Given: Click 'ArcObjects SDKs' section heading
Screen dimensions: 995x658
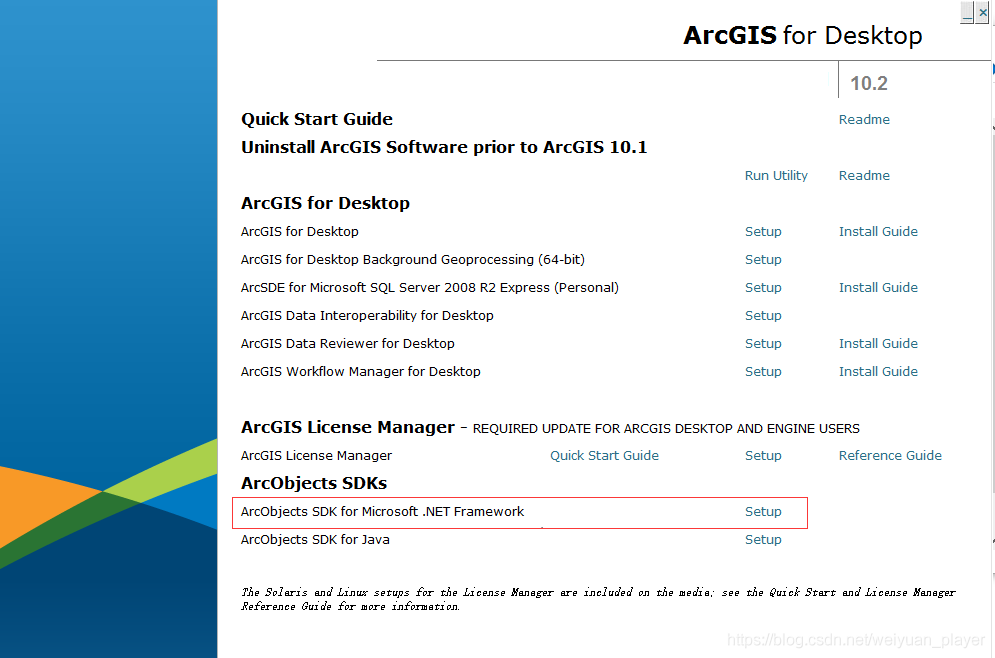Looking at the screenshot, I should (x=313, y=483).
